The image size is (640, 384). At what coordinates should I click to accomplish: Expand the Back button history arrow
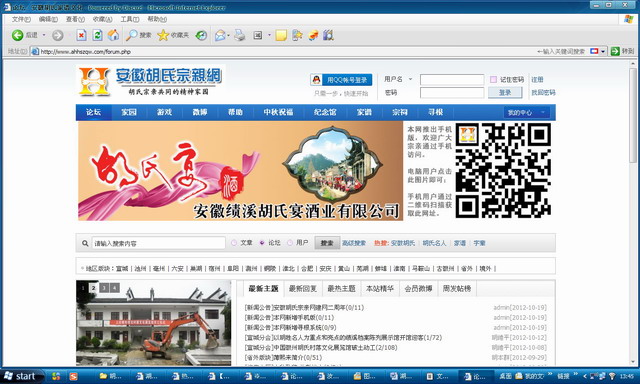coord(44,36)
